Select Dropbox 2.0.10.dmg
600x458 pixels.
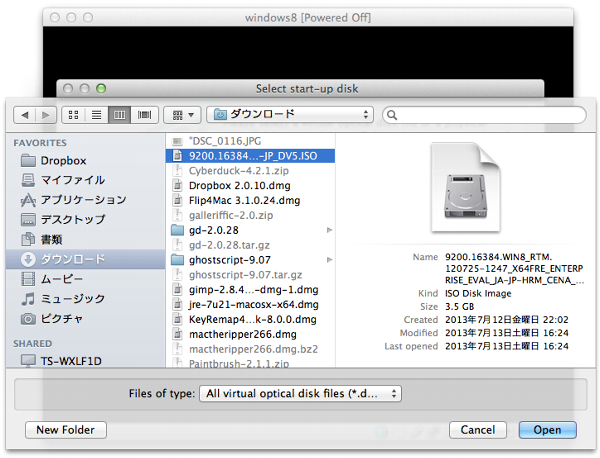250,186
